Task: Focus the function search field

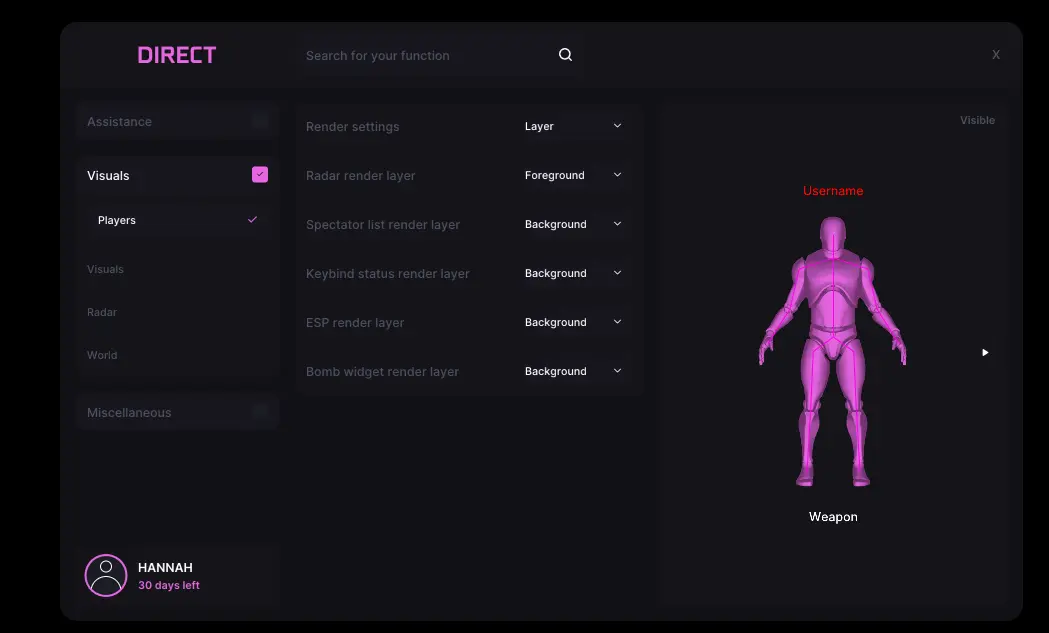Action: pos(425,56)
